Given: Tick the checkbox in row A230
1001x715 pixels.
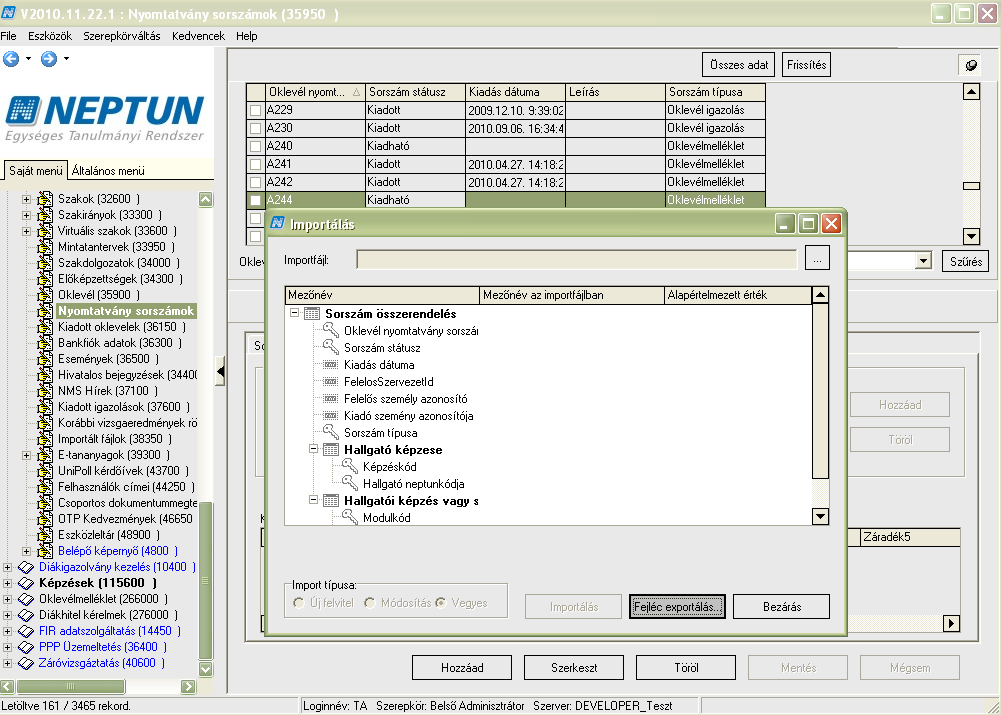Looking at the screenshot, I should [255, 128].
